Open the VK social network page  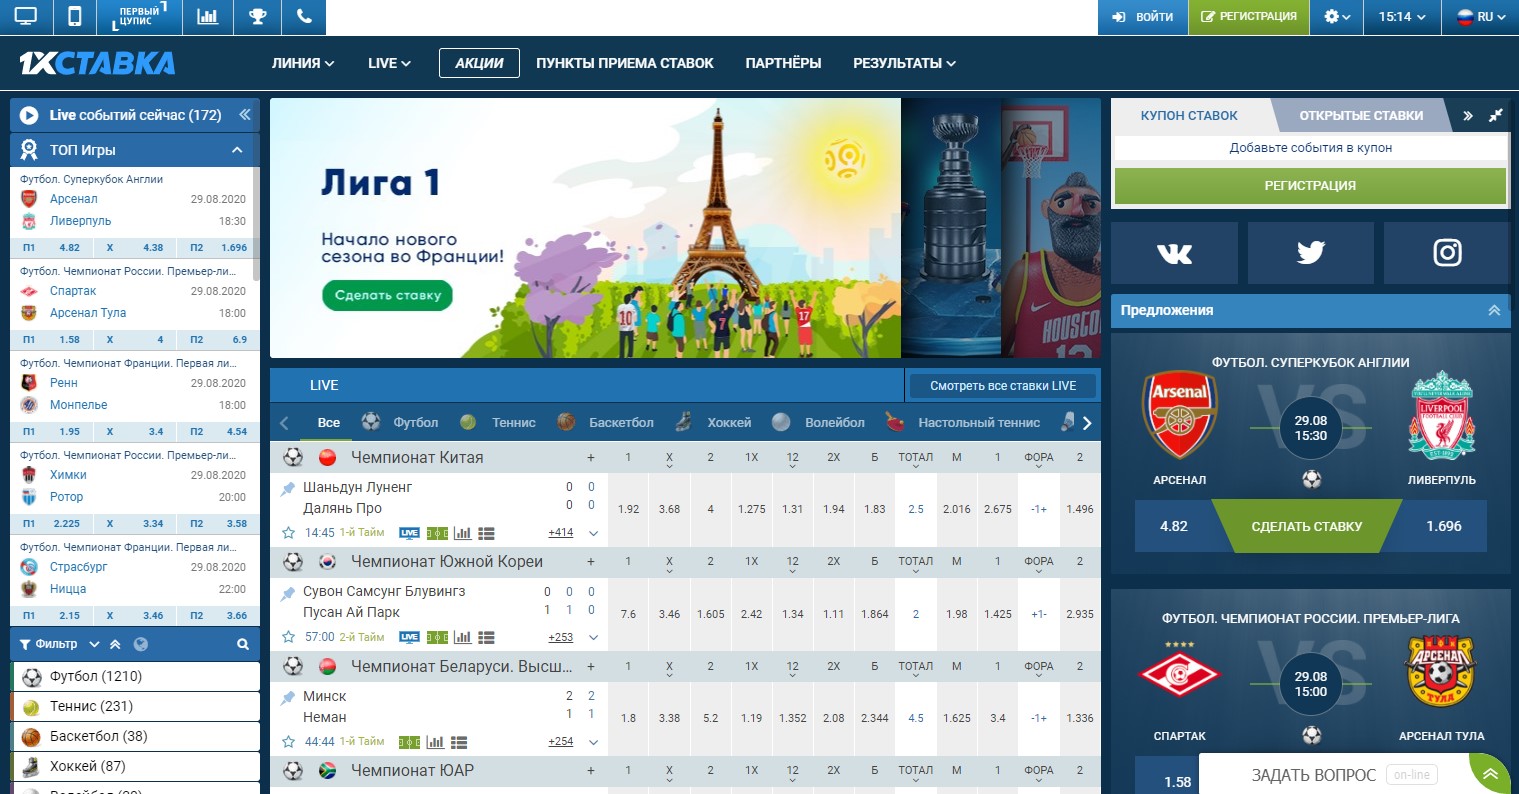click(x=1174, y=253)
